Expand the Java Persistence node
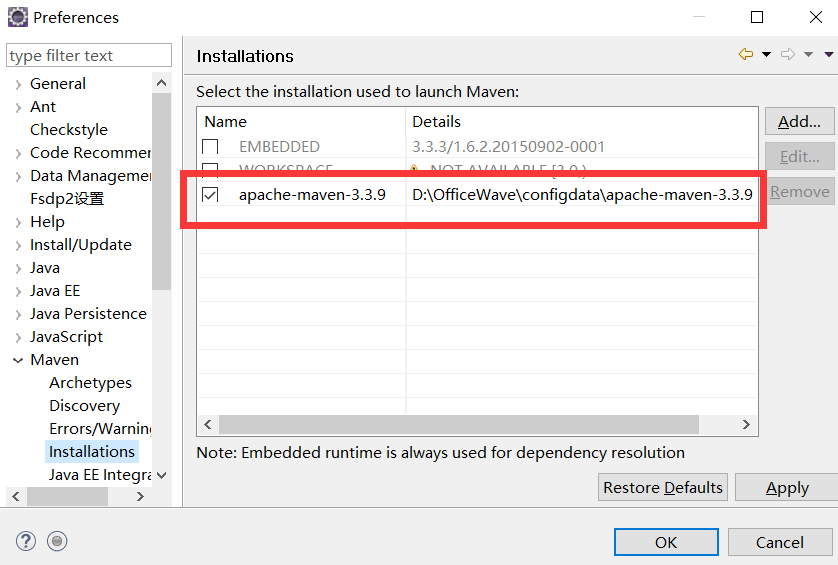 click(x=18, y=314)
